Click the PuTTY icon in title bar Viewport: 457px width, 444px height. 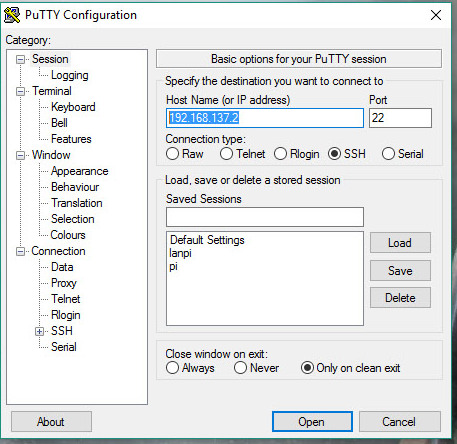12,15
